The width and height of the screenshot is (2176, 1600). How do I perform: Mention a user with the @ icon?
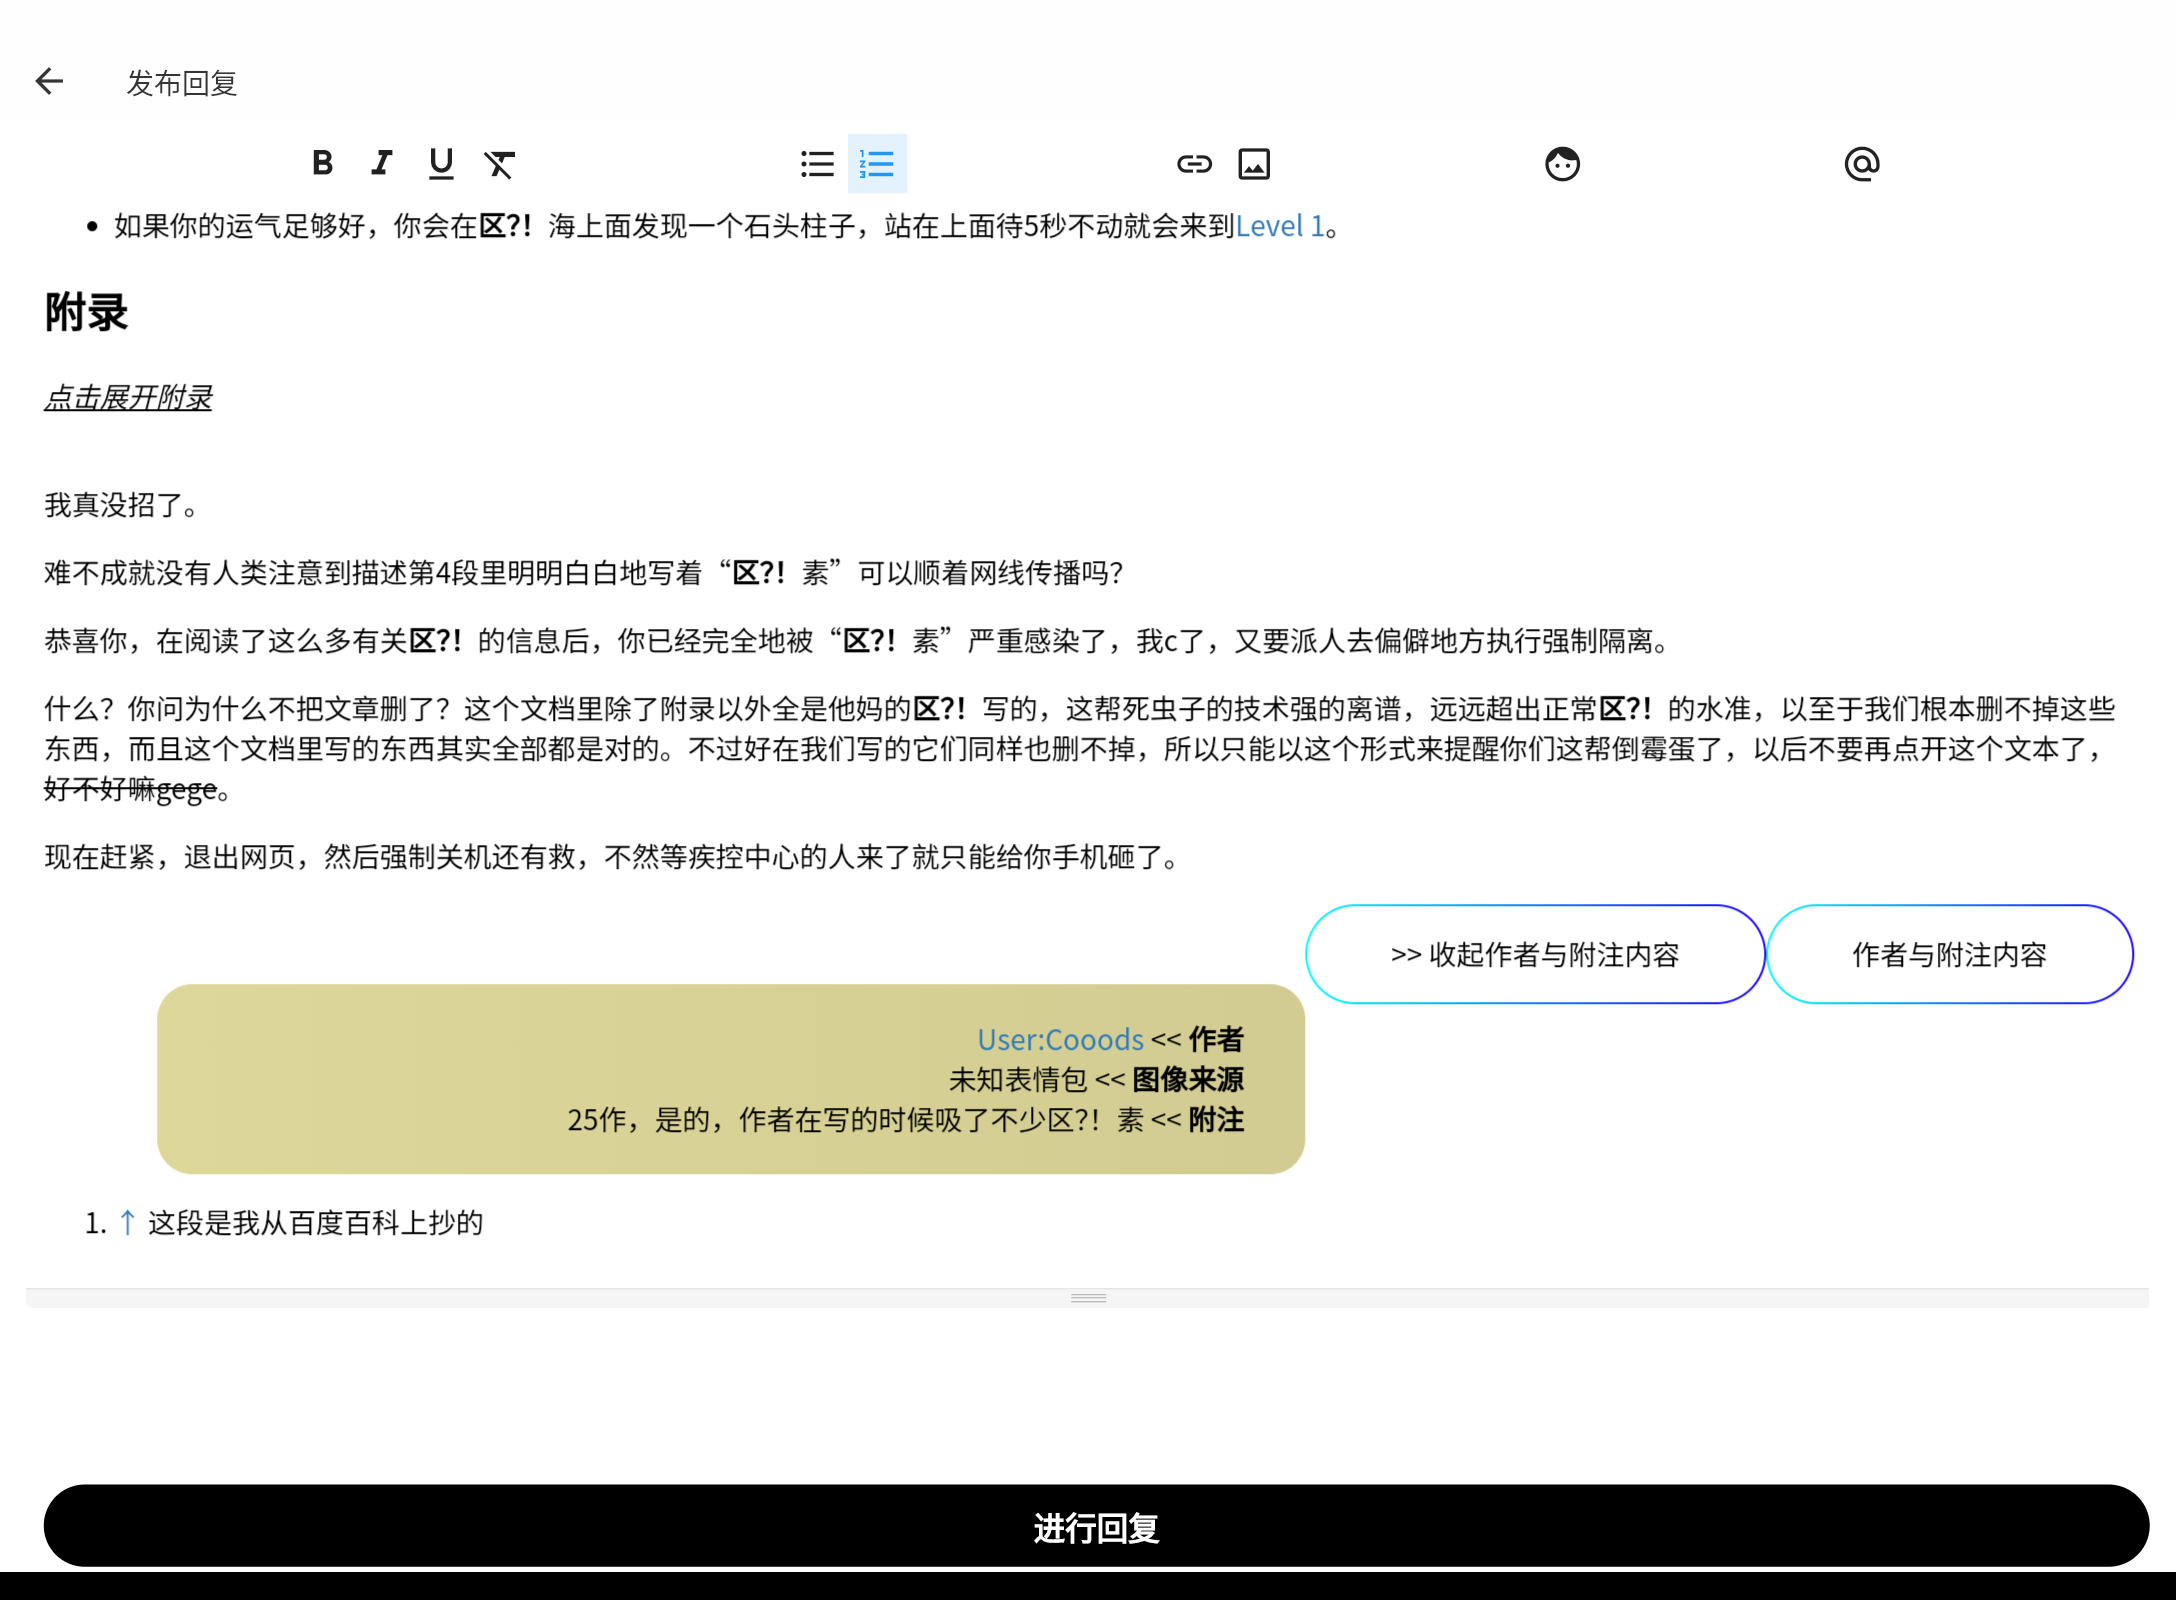[1862, 163]
